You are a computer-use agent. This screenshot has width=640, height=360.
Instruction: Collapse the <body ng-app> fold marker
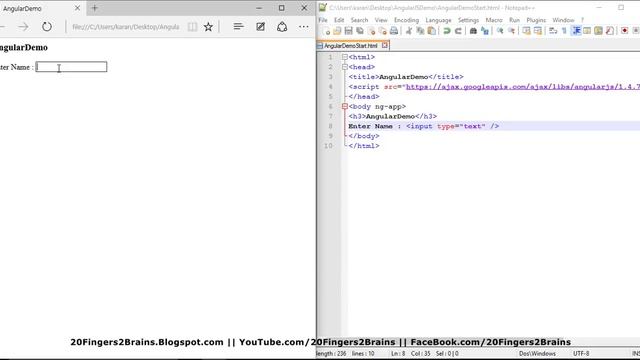pos(345,107)
